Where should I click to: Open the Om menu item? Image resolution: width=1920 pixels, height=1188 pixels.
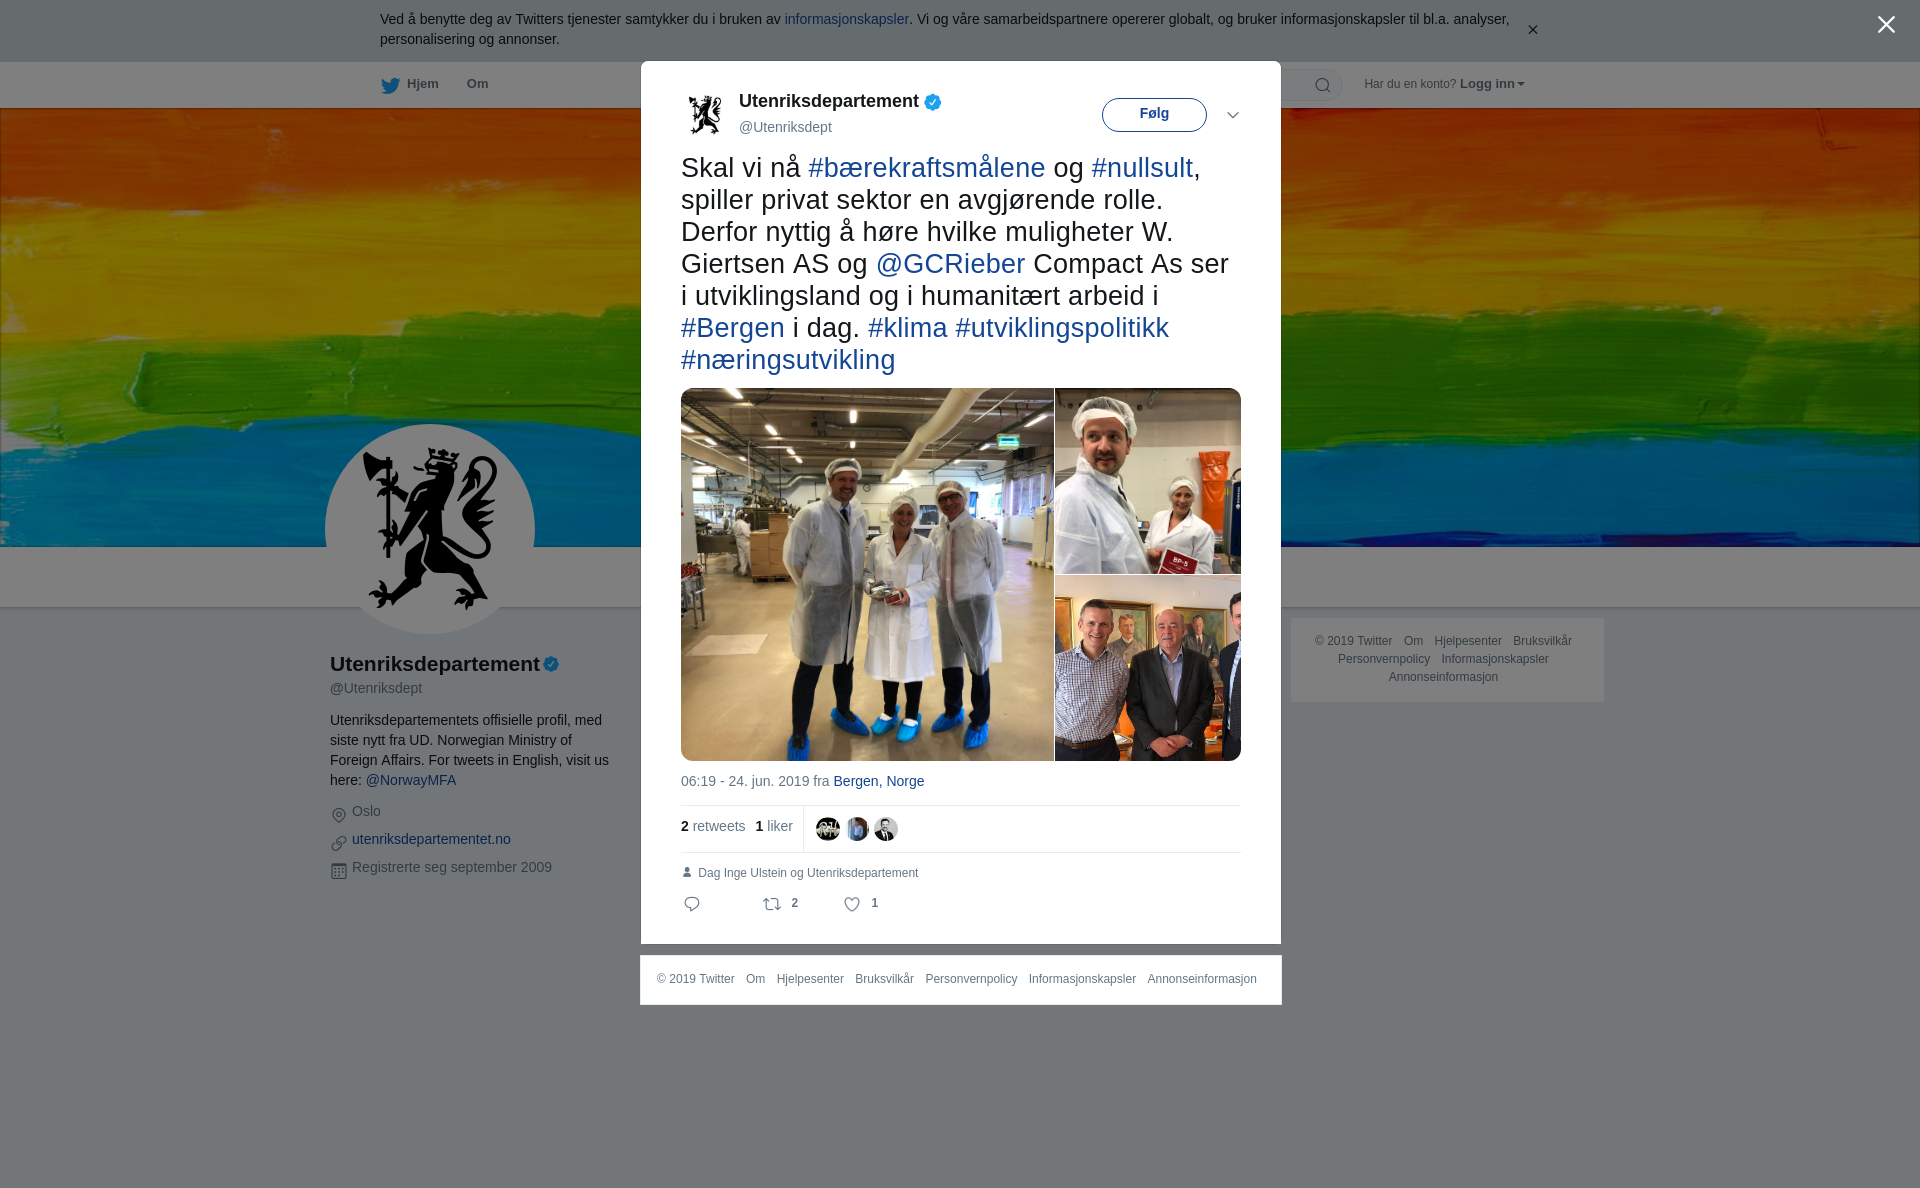click(477, 84)
